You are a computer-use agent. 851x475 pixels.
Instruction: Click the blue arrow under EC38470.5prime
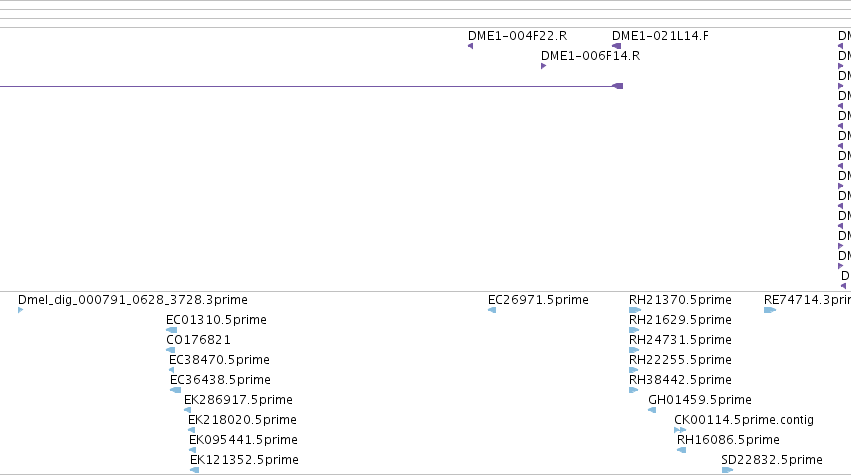coord(172,370)
